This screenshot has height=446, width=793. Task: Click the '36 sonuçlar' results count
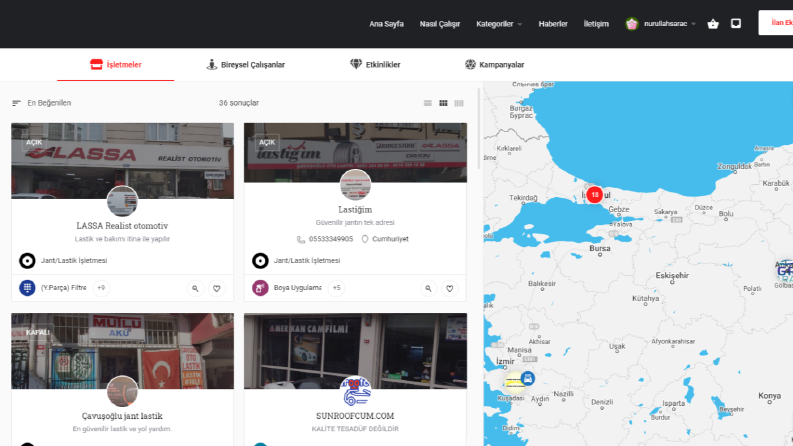[x=239, y=103]
